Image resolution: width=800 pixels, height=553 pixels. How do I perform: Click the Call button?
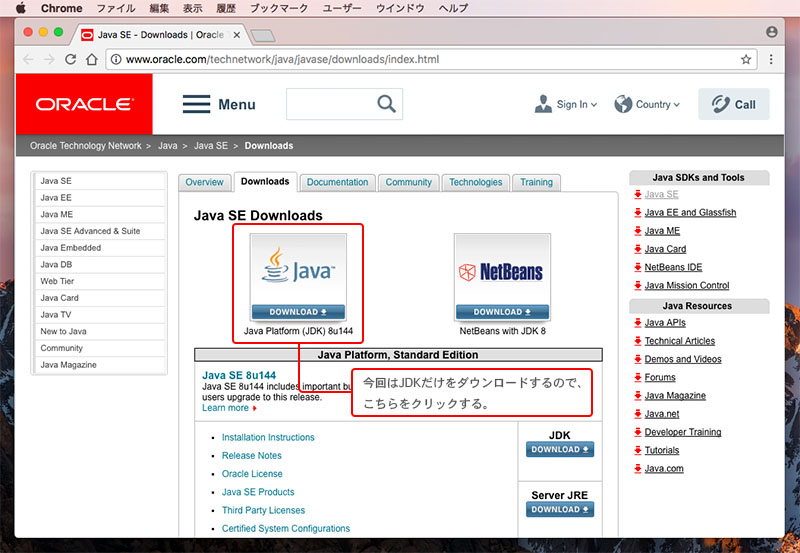(734, 104)
